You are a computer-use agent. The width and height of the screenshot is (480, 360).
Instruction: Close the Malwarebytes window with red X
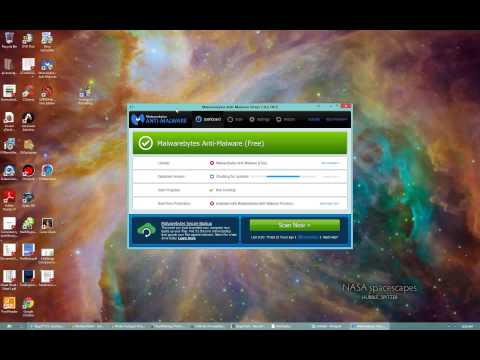[x=346, y=106]
